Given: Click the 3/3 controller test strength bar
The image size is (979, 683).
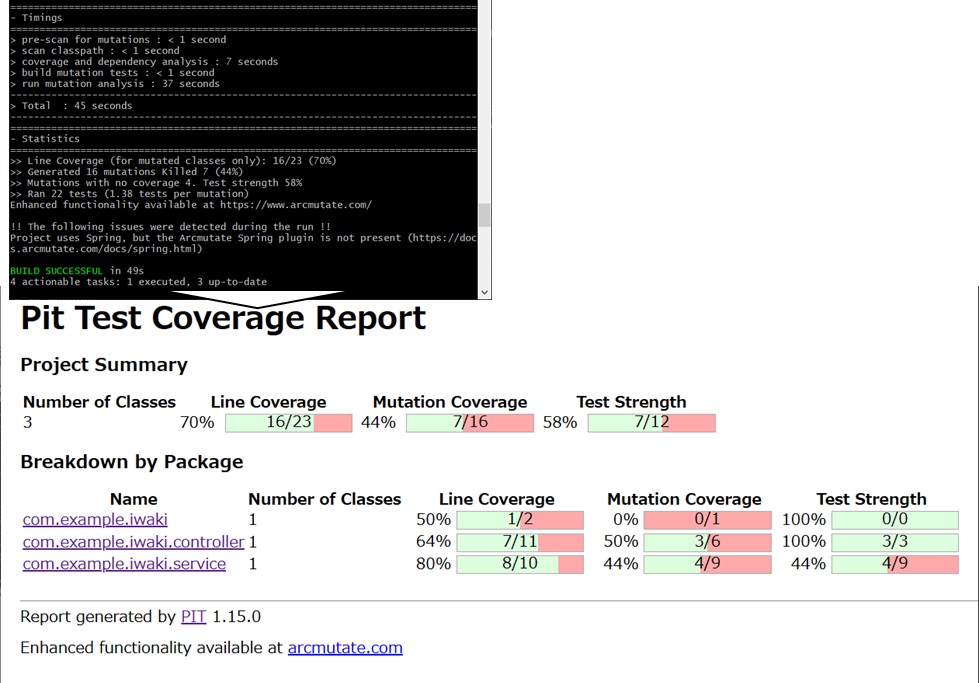Looking at the screenshot, I should click(894, 541).
